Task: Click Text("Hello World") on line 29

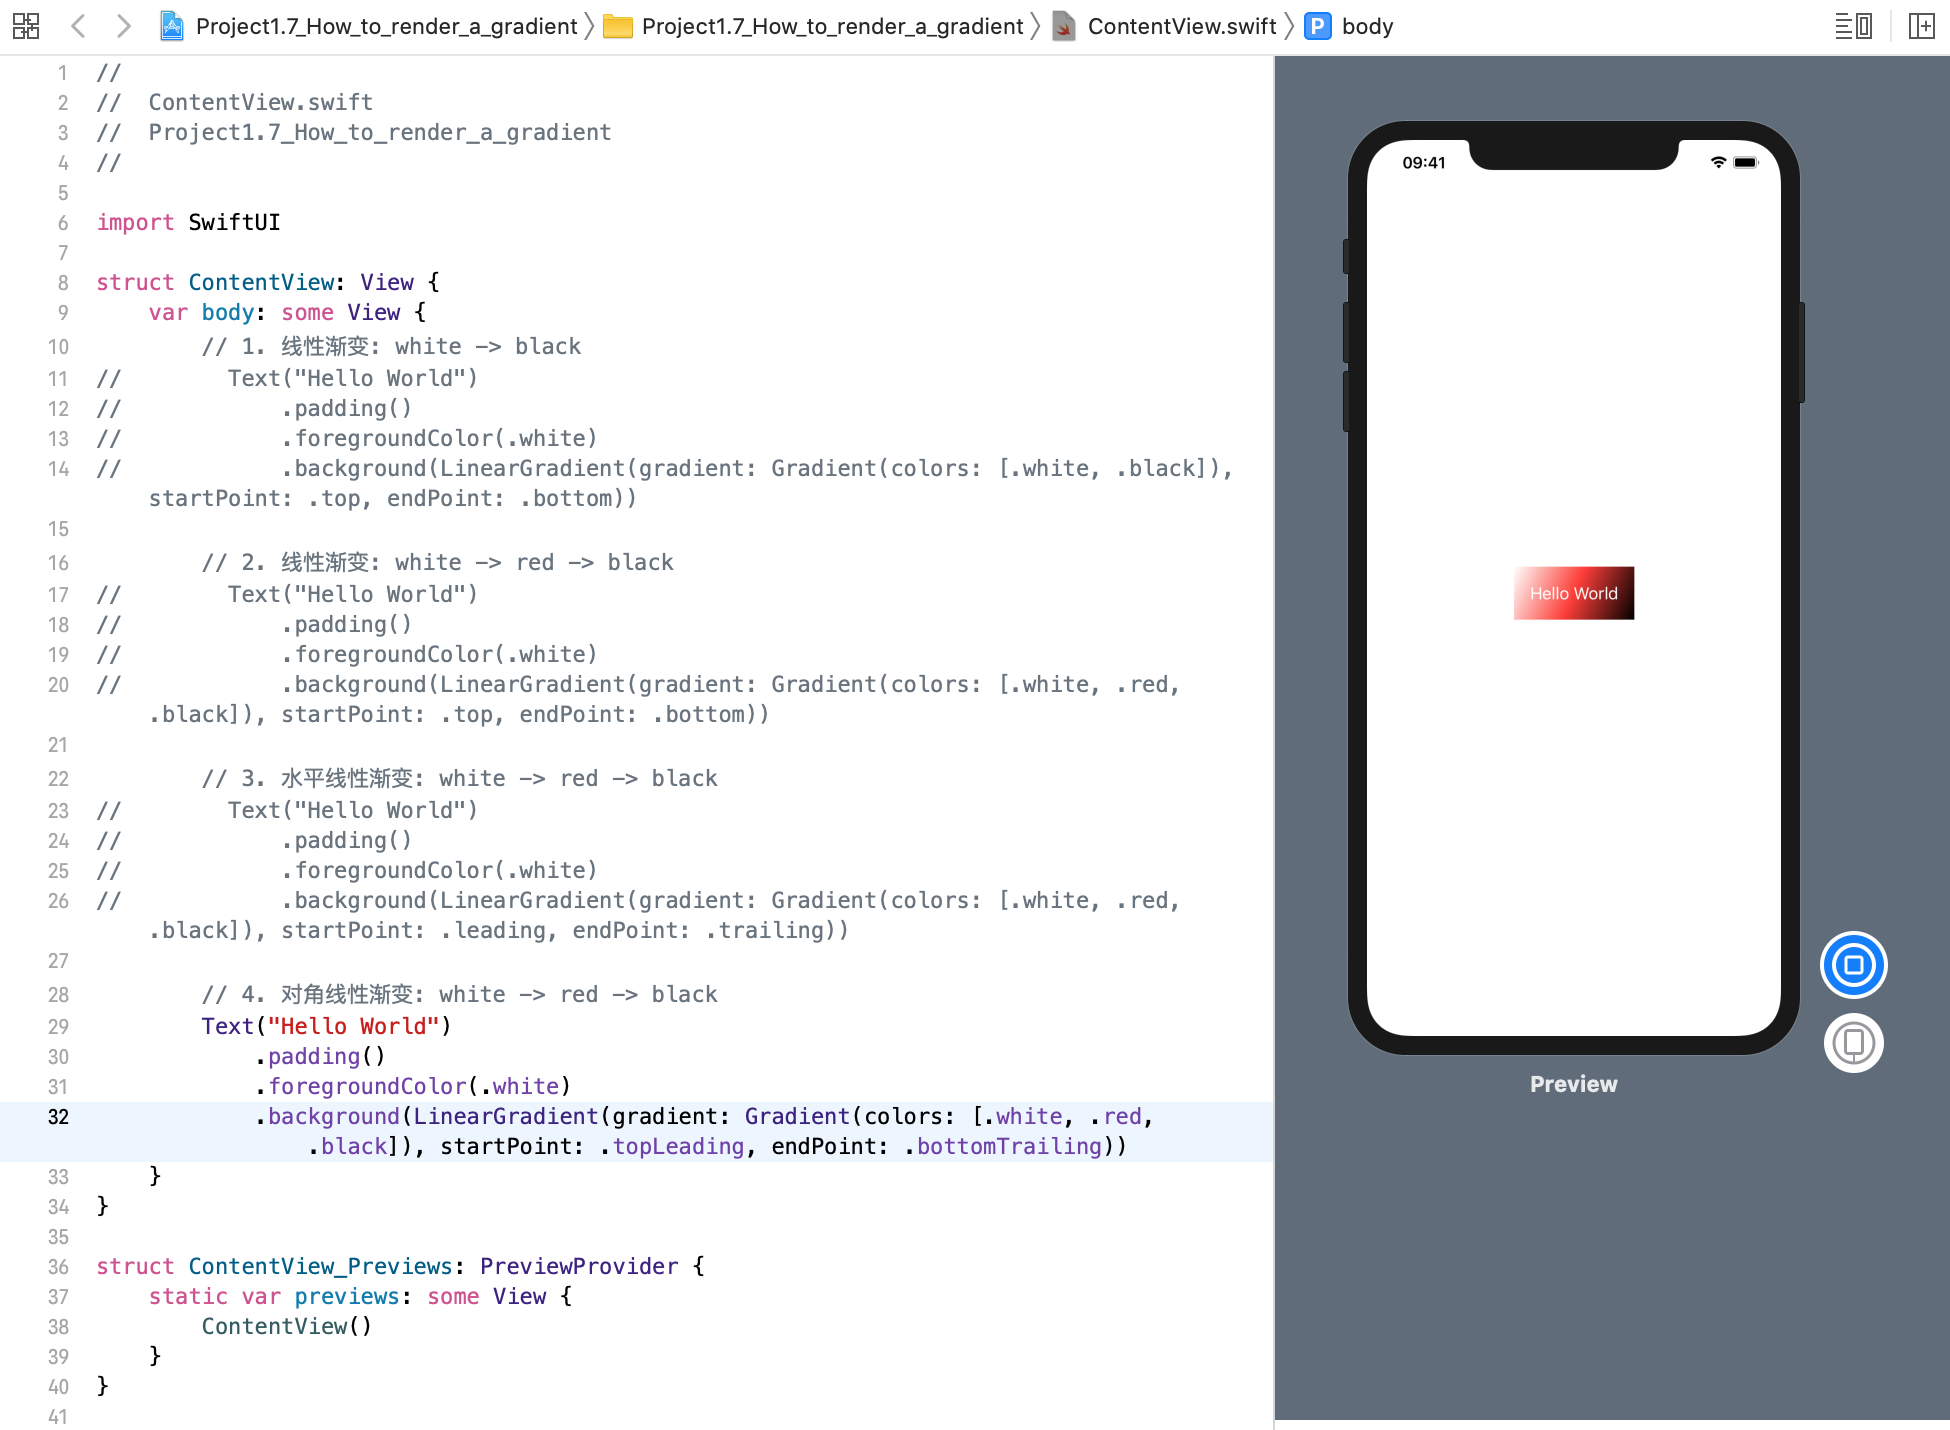Action: (x=326, y=1026)
